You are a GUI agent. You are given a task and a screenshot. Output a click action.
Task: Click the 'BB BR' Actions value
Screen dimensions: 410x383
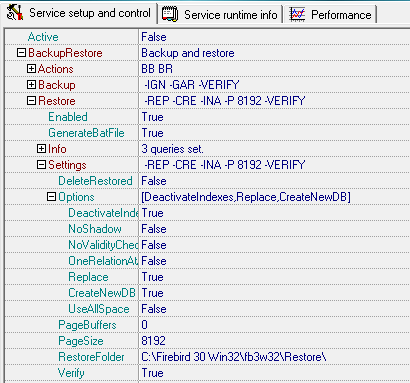[x=157, y=69]
